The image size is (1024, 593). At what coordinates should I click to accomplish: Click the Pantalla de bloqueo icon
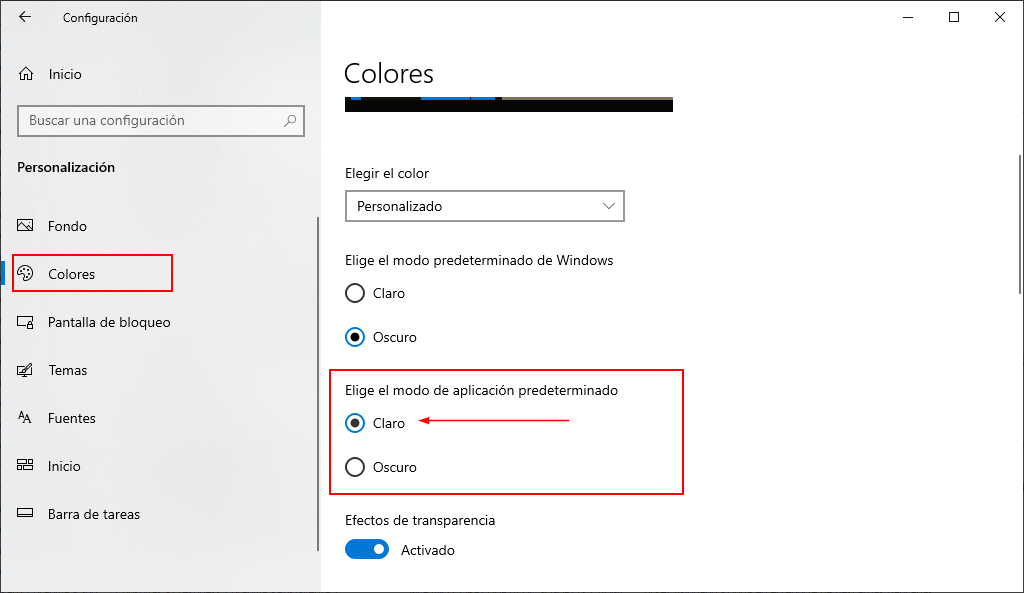(x=27, y=322)
